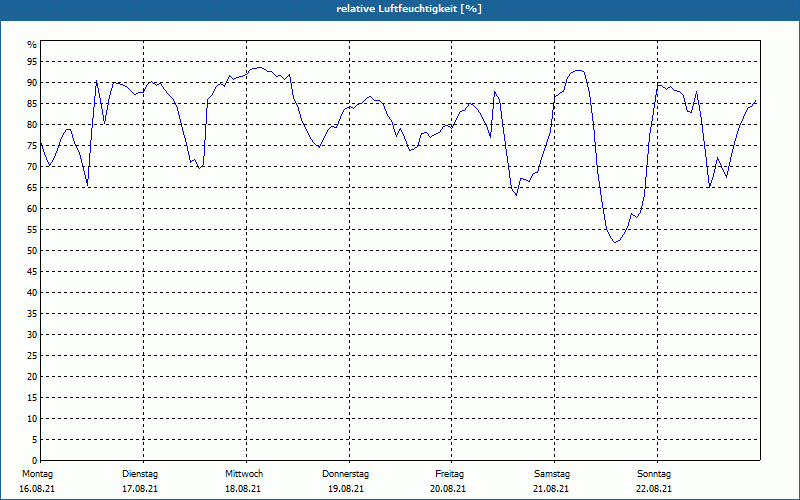This screenshot has width=800, height=500.
Task: Select the y-axis value 60
Action: [32, 209]
